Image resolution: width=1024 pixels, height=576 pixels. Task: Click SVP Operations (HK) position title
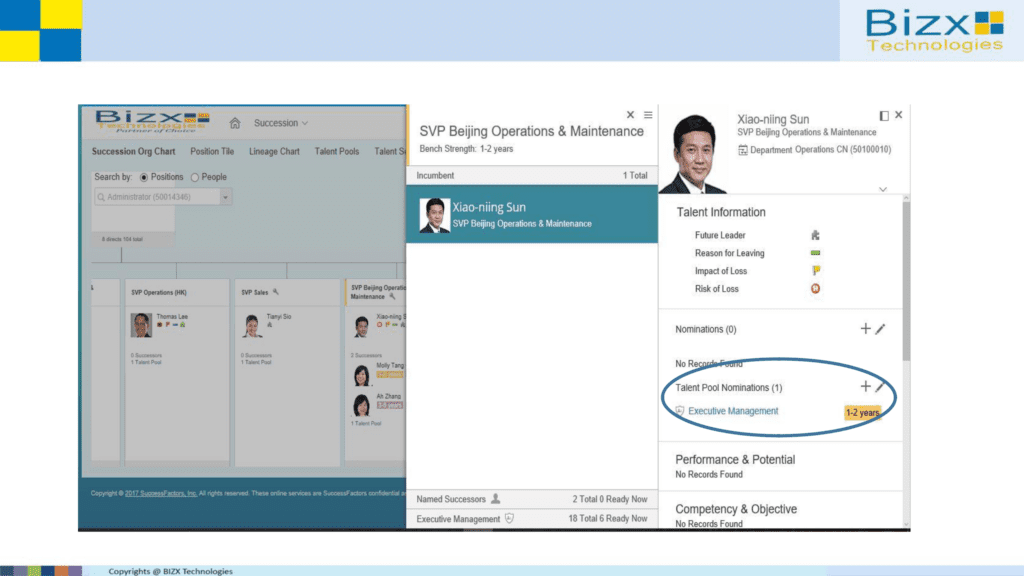click(159, 293)
